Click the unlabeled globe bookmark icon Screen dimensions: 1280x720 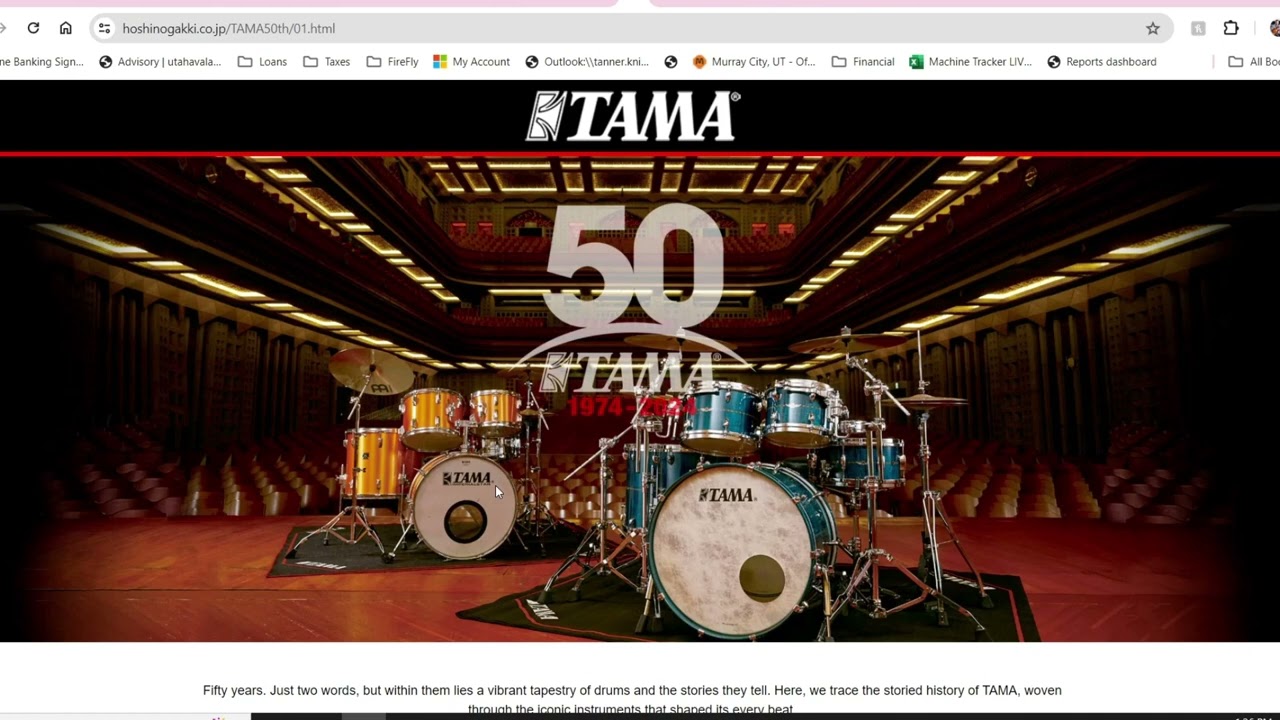pyautogui.click(x=671, y=62)
